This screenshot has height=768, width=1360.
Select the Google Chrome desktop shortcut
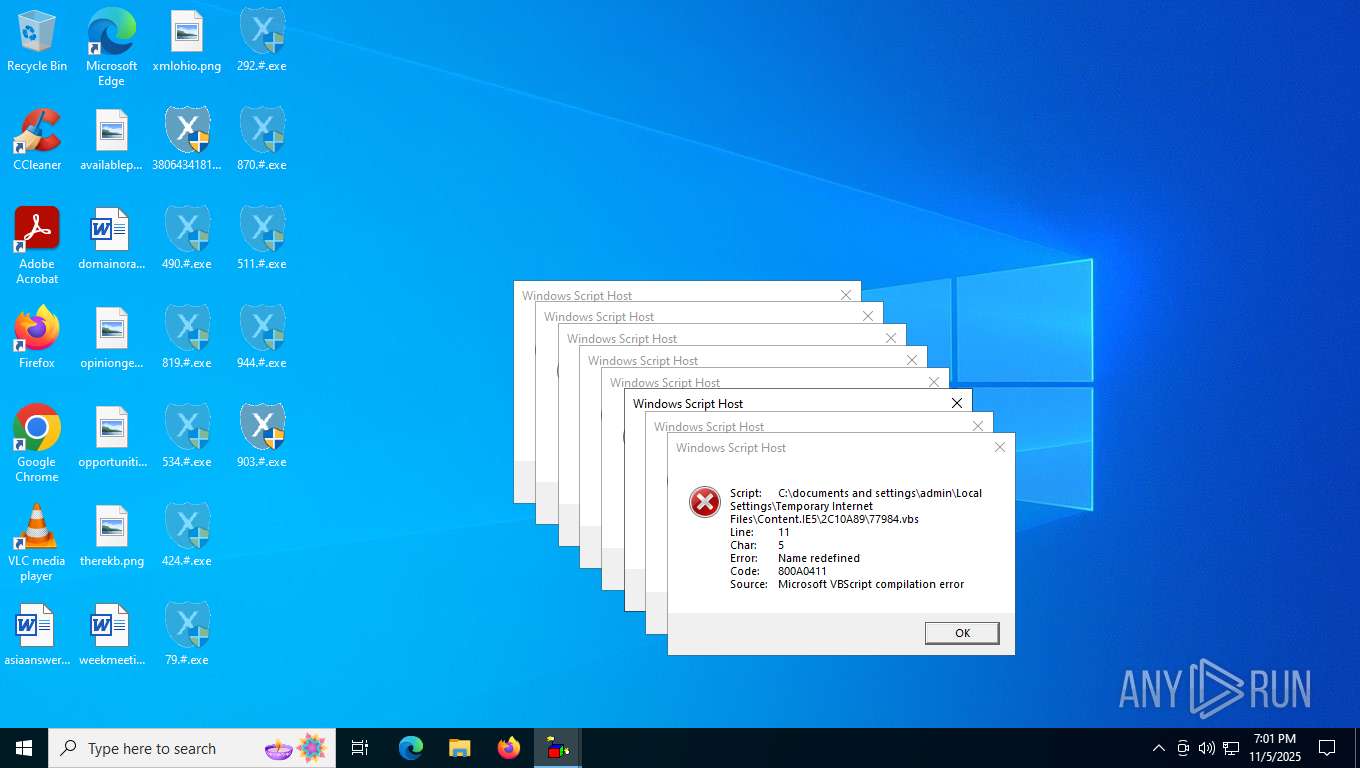coord(37,444)
